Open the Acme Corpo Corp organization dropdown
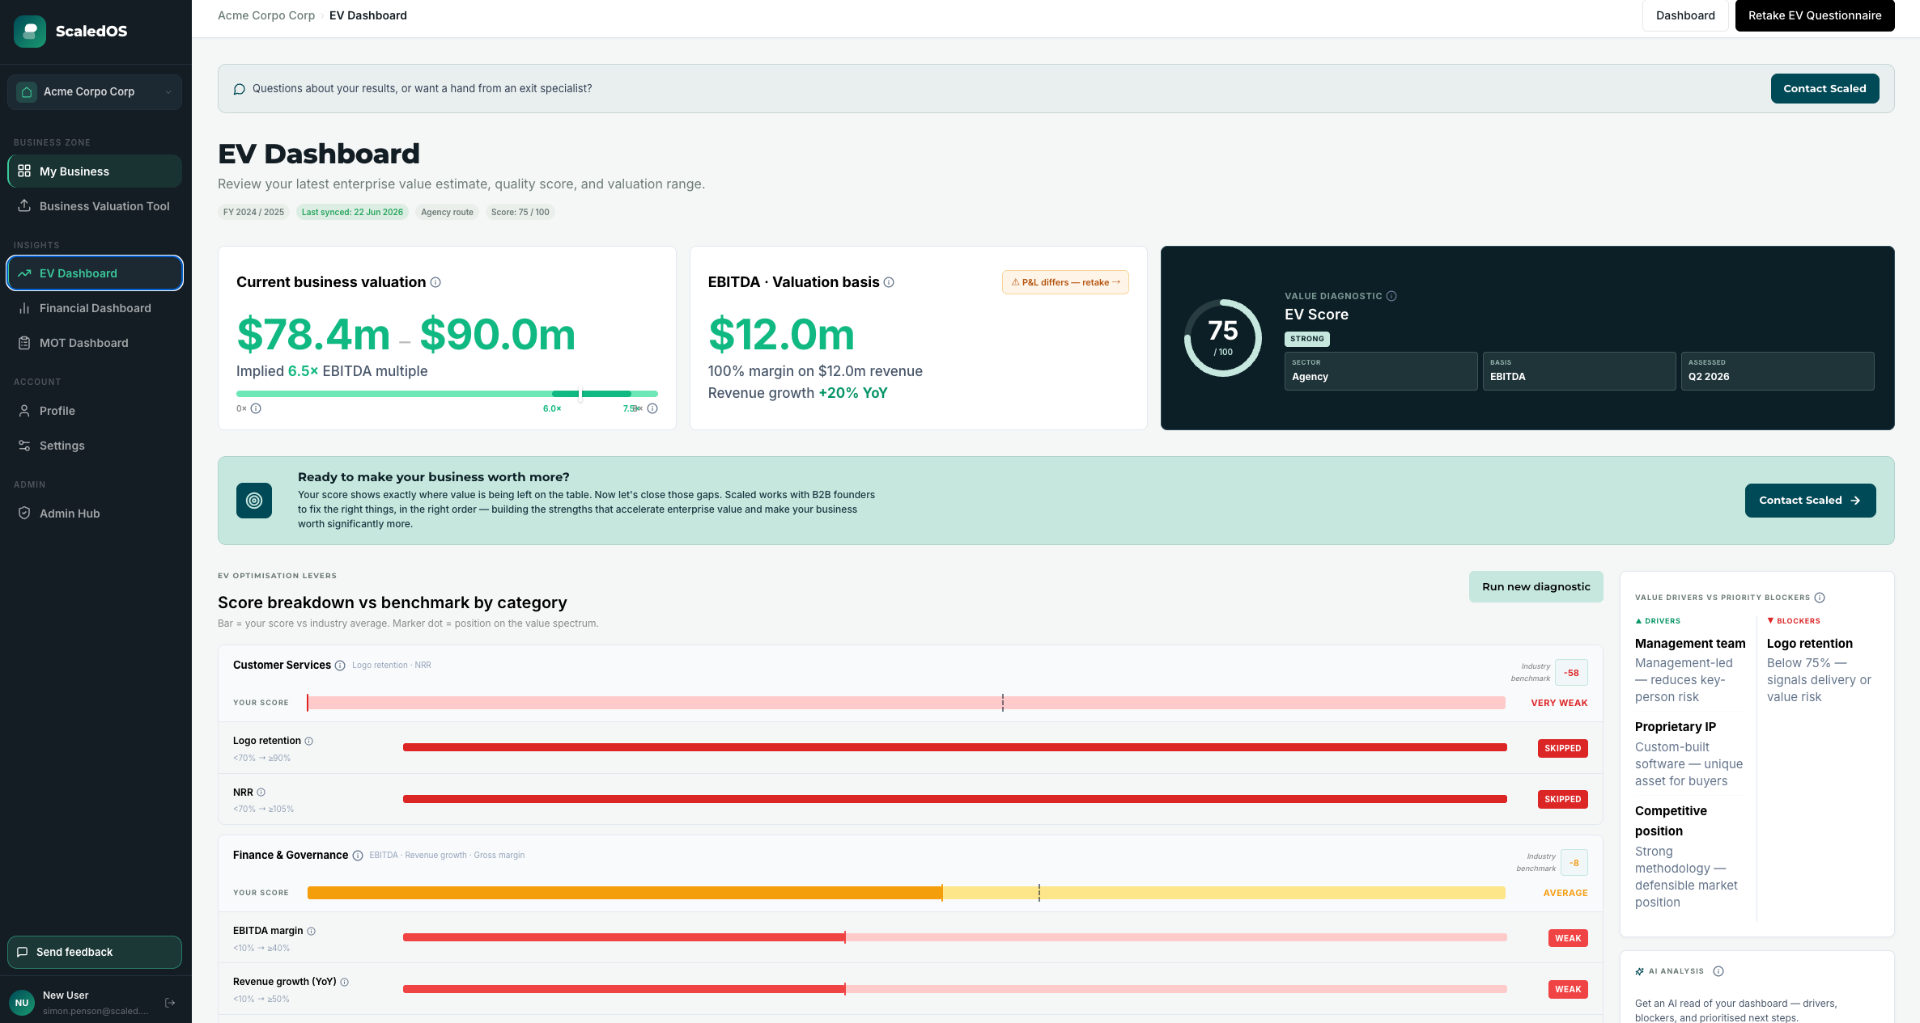 point(95,92)
